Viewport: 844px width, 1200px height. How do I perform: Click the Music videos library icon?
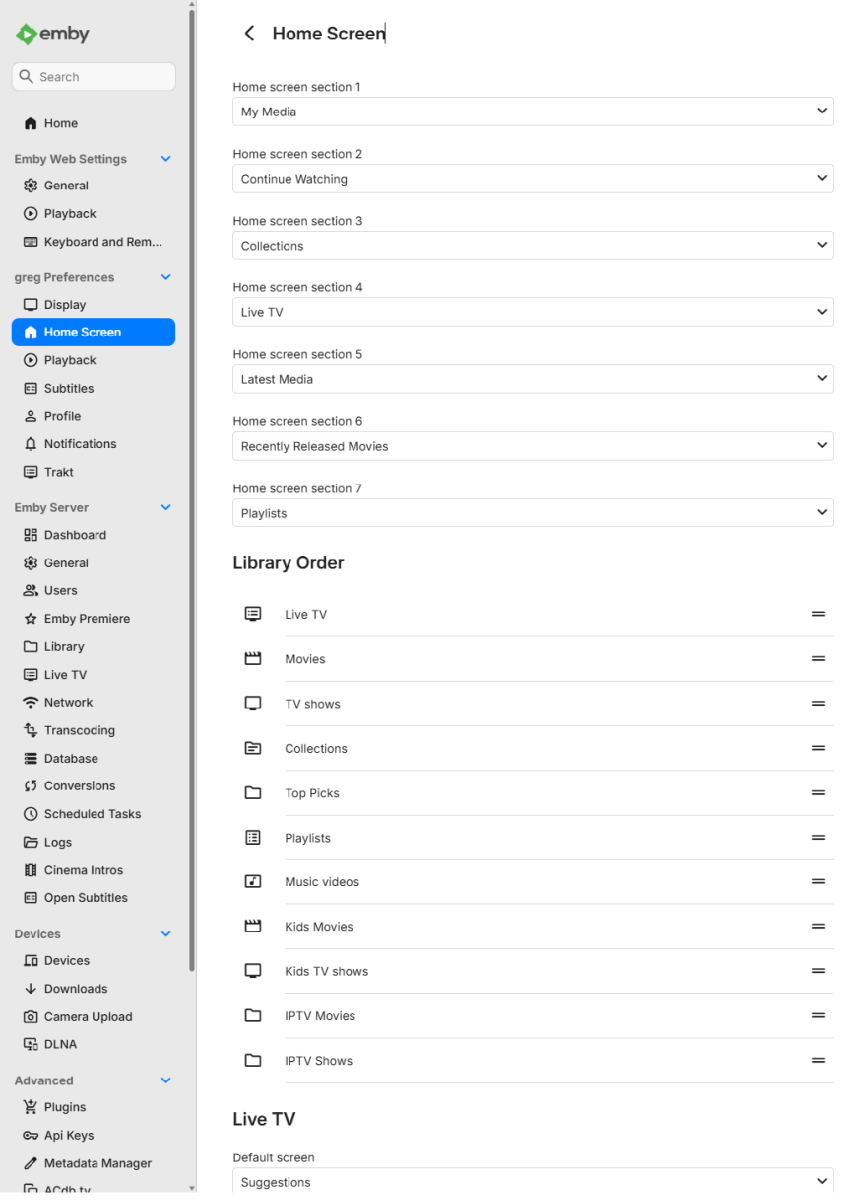(253, 882)
